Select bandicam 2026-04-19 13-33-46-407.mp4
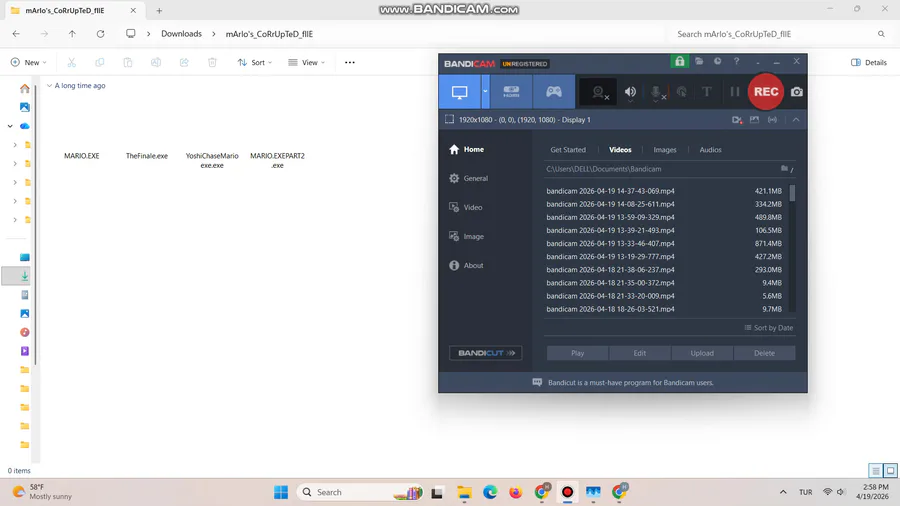This screenshot has width=900, height=506. tap(664, 243)
